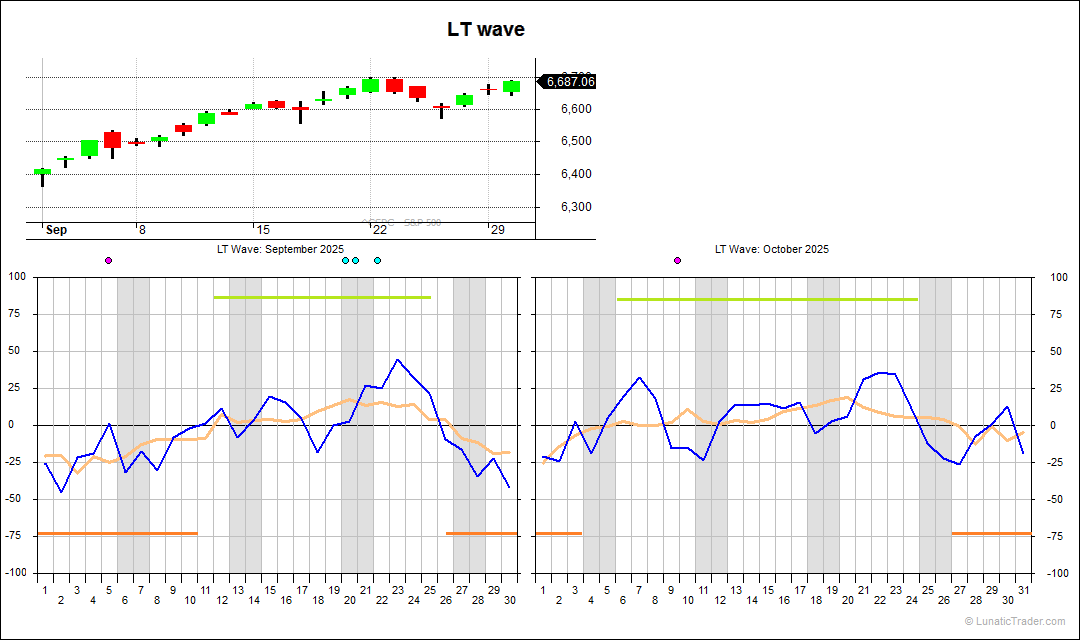The height and width of the screenshot is (640, 1080).
Task: Select orange bar at start of September chart
Action: pyautogui.click(x=117, y=533)
